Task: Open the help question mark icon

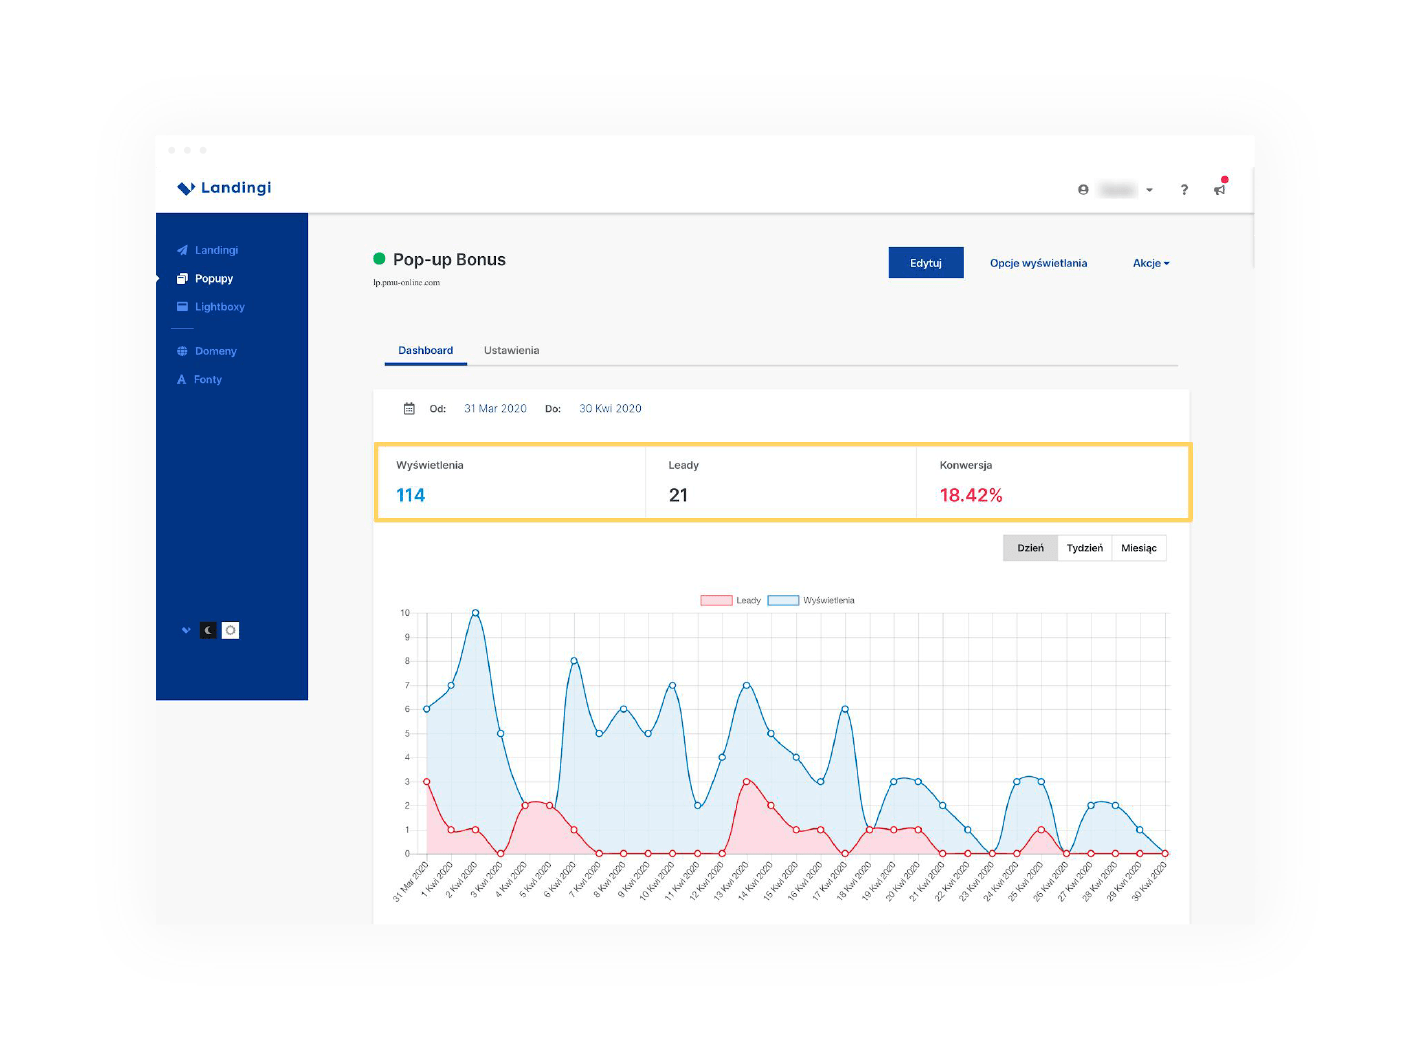Action: pyautogui.click(x=1184, y=189)
